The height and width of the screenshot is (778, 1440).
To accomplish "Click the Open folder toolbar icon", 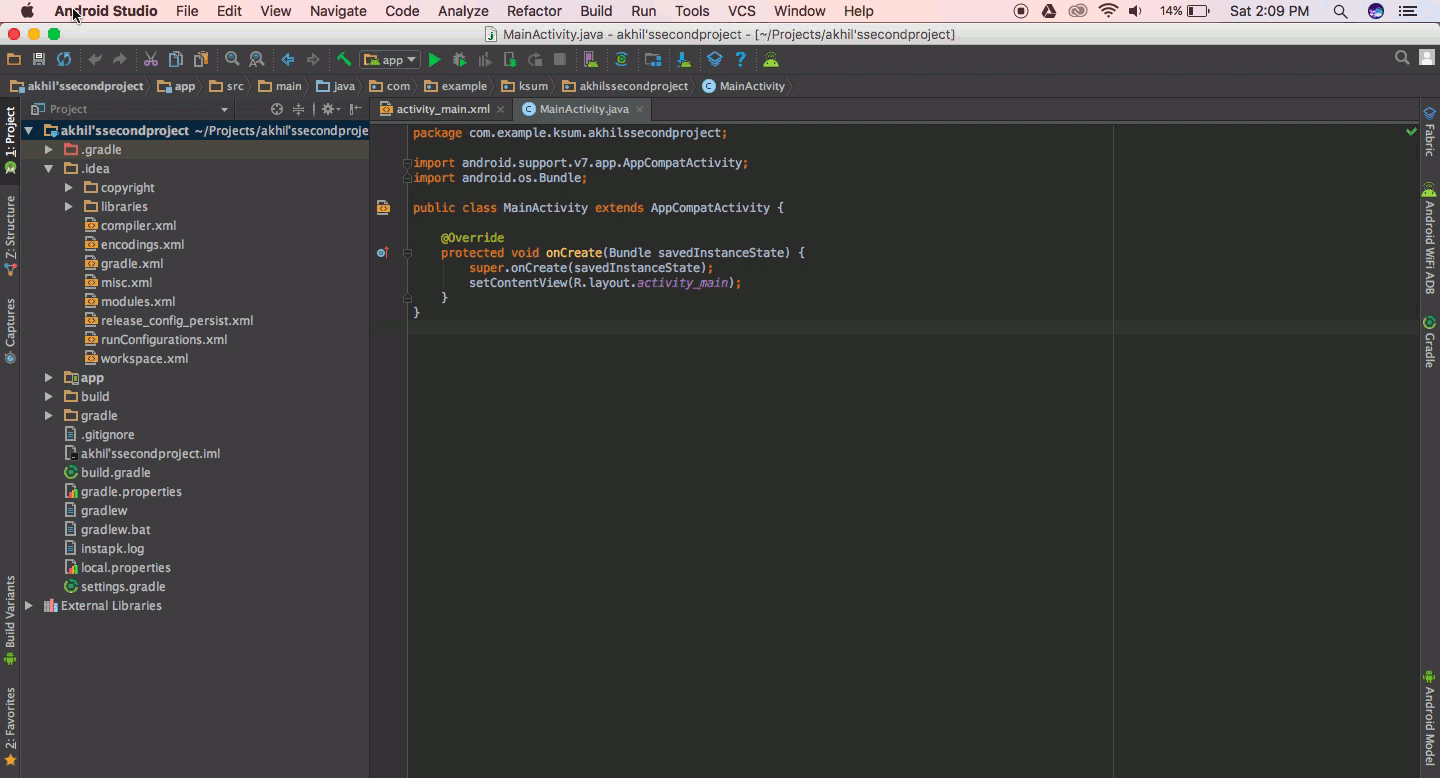I will point(14,60).
